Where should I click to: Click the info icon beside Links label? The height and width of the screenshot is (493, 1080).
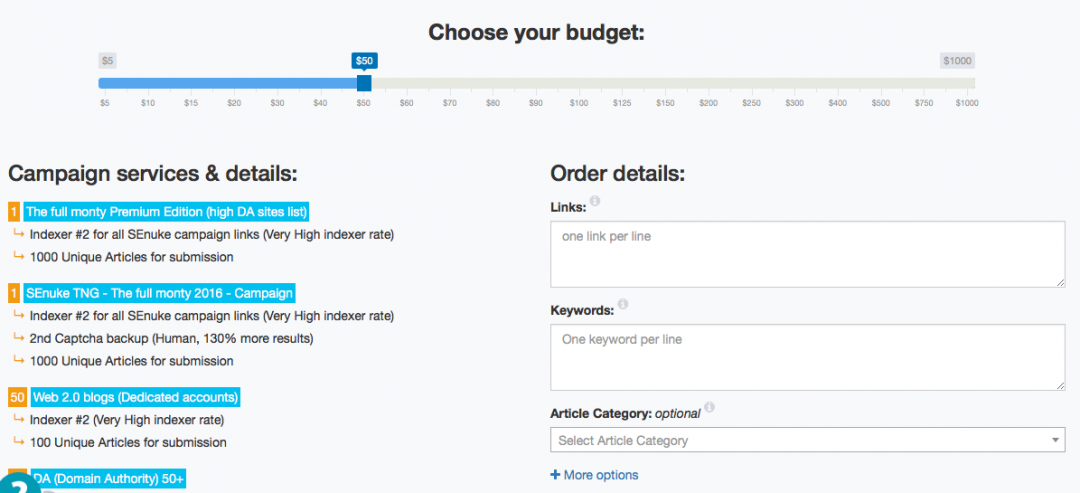point(595,201)
